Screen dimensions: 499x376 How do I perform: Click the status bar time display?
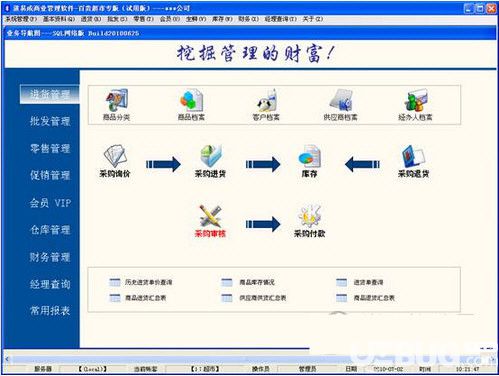click(467, 369)
